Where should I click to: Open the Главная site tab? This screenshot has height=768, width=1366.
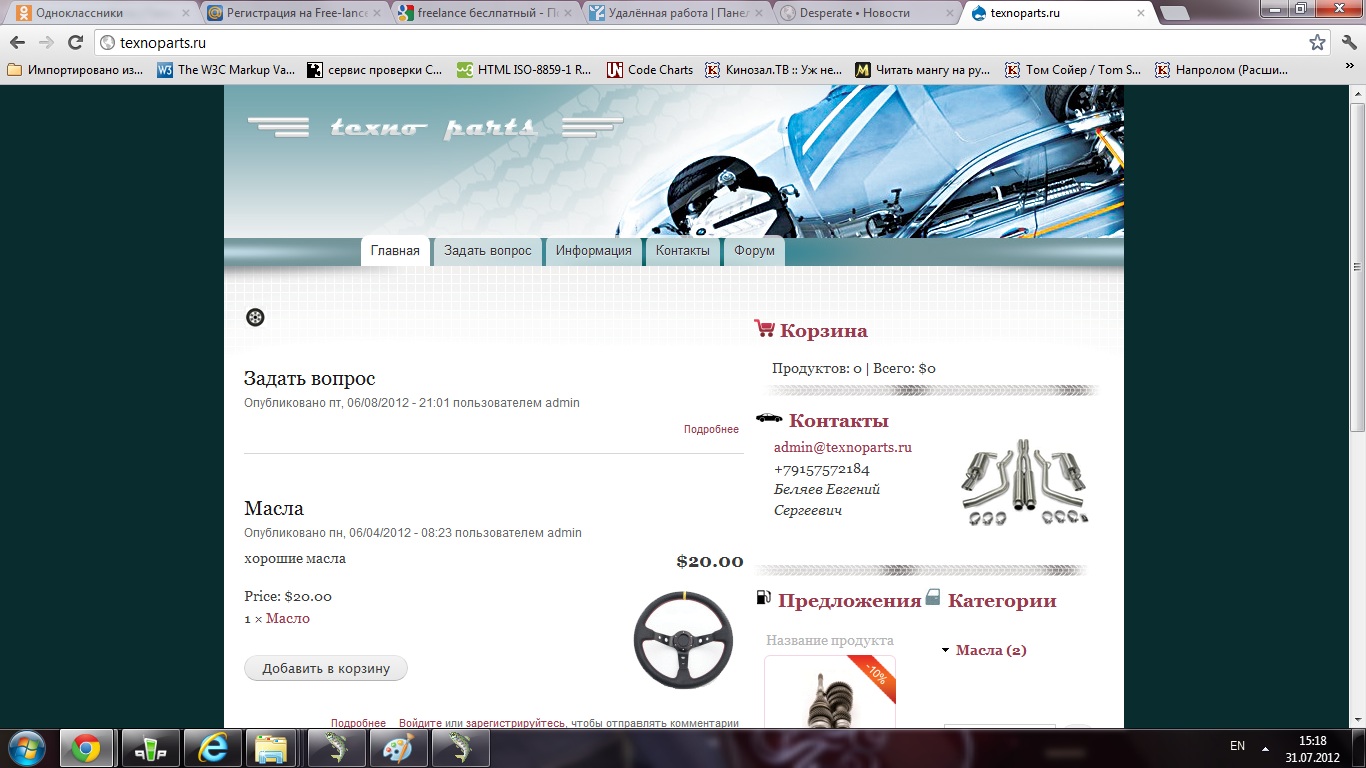point(395,251)
